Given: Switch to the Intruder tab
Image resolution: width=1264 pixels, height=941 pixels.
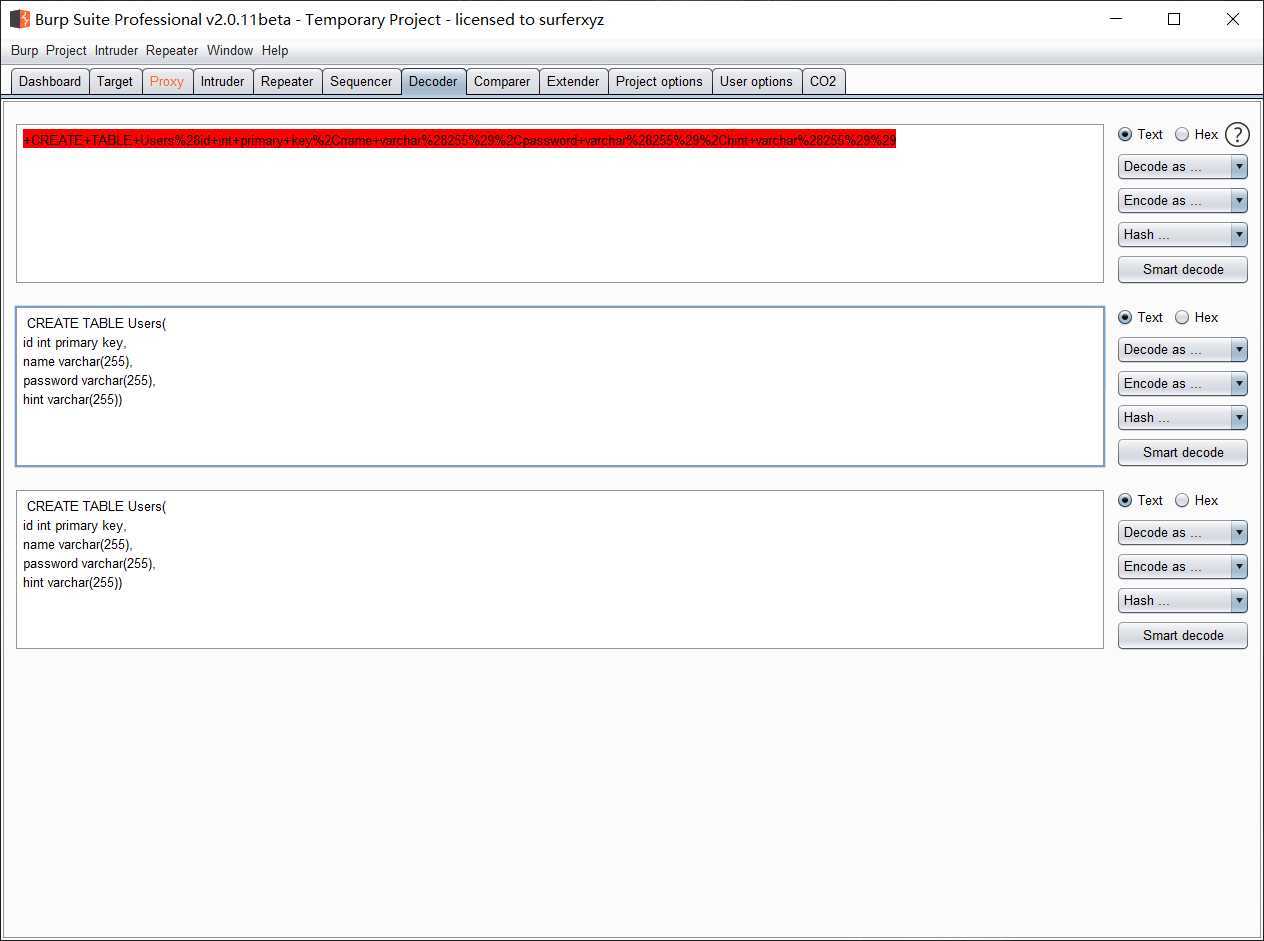Looking at the screenshot, I should [222, 81].
